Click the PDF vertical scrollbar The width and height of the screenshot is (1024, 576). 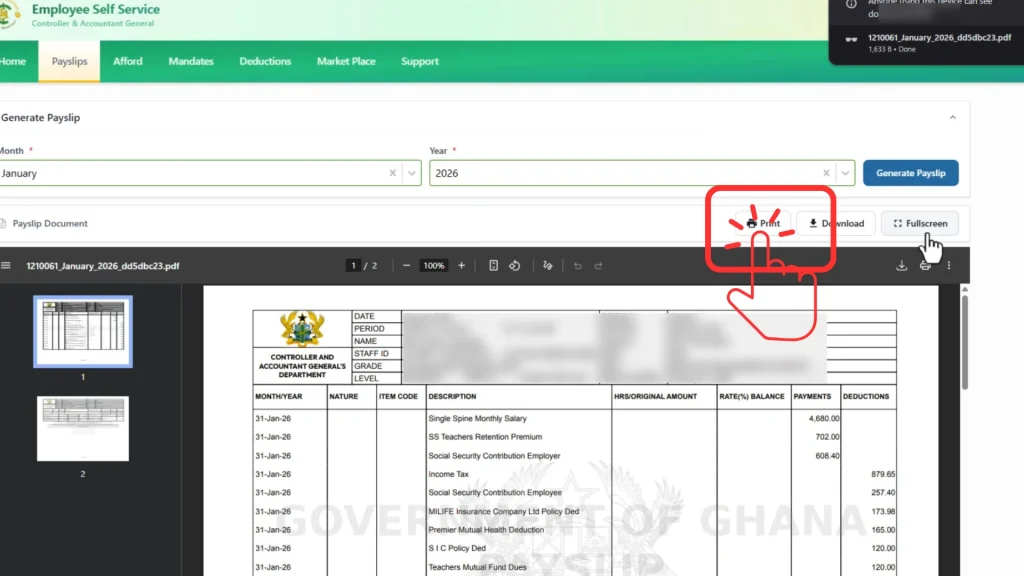965,343
